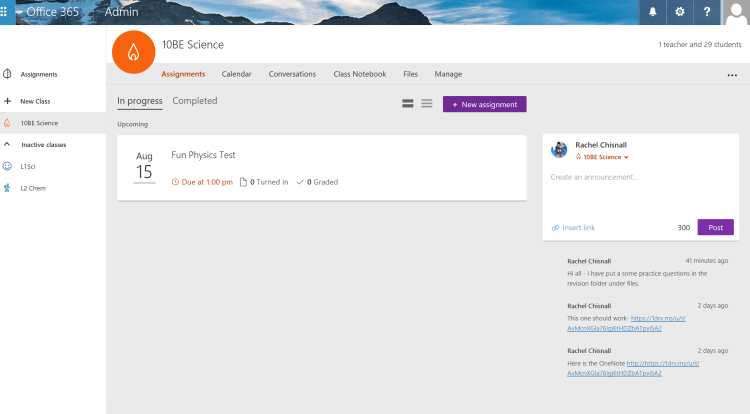Open the Office 365 app launcher grid
Screen dimensions: 750x414
[8, 12]
